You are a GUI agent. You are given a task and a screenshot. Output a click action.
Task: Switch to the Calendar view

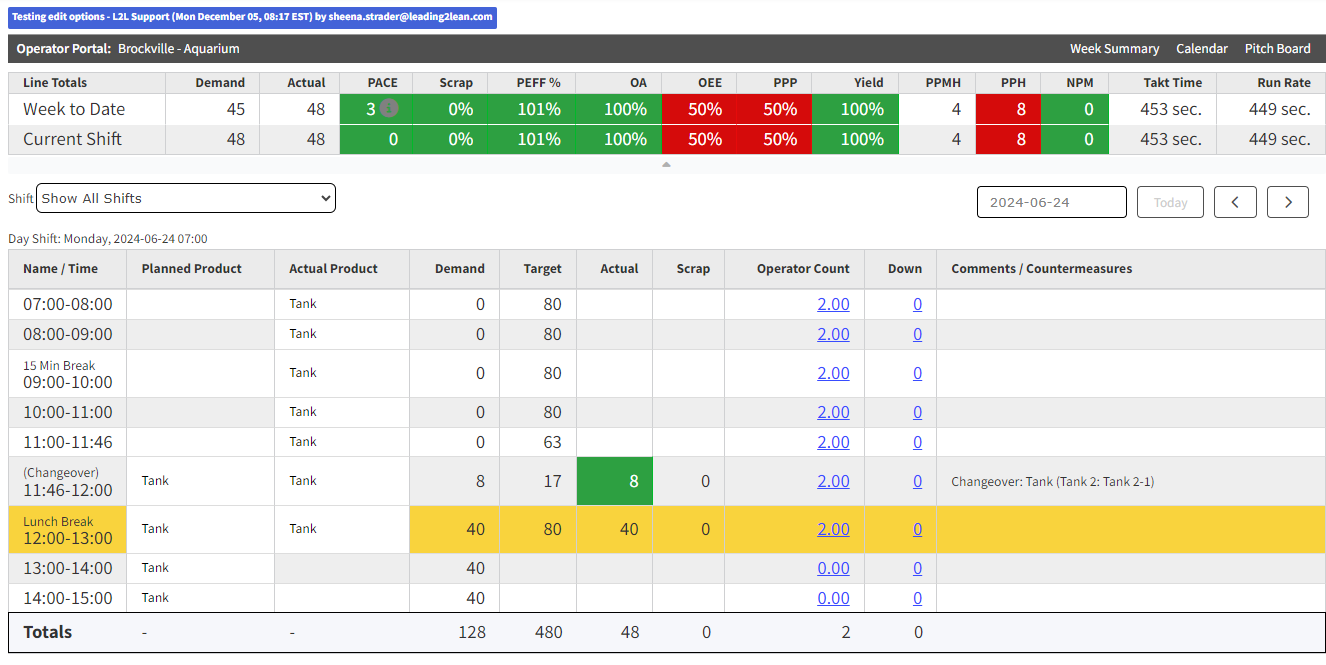point(1201,48)
